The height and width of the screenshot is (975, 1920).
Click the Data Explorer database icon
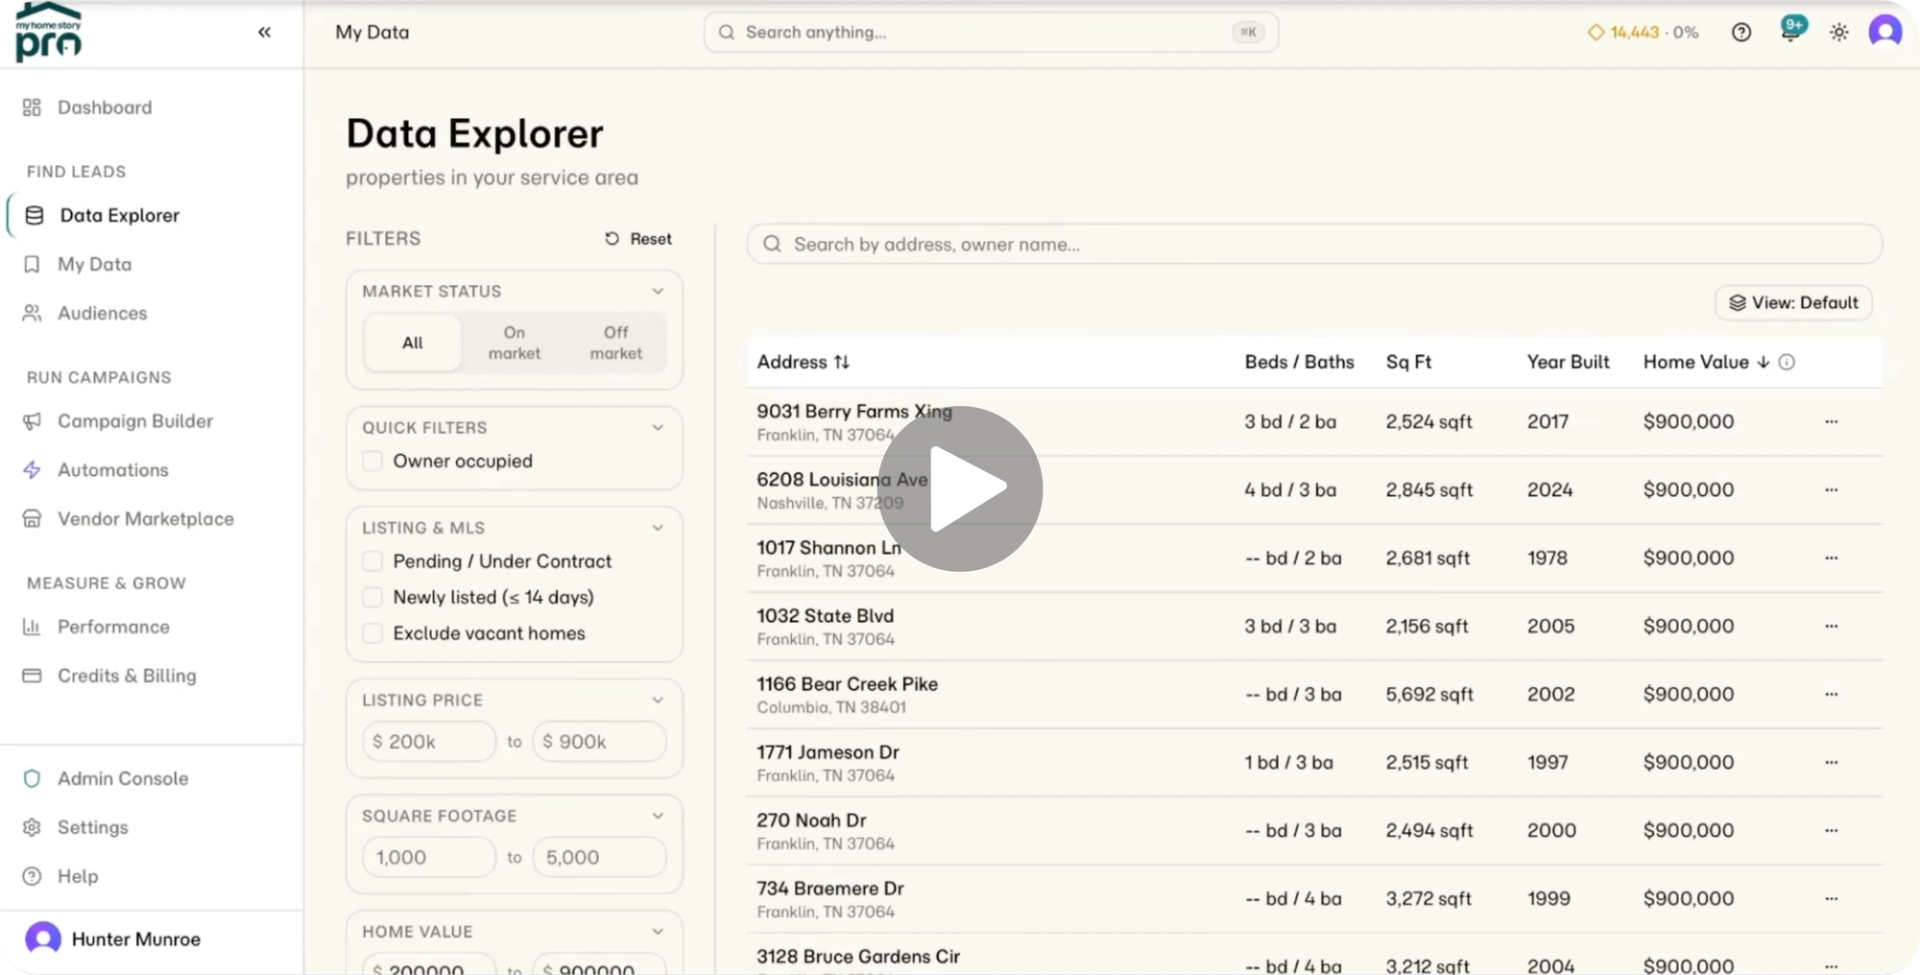pos(34,215)
